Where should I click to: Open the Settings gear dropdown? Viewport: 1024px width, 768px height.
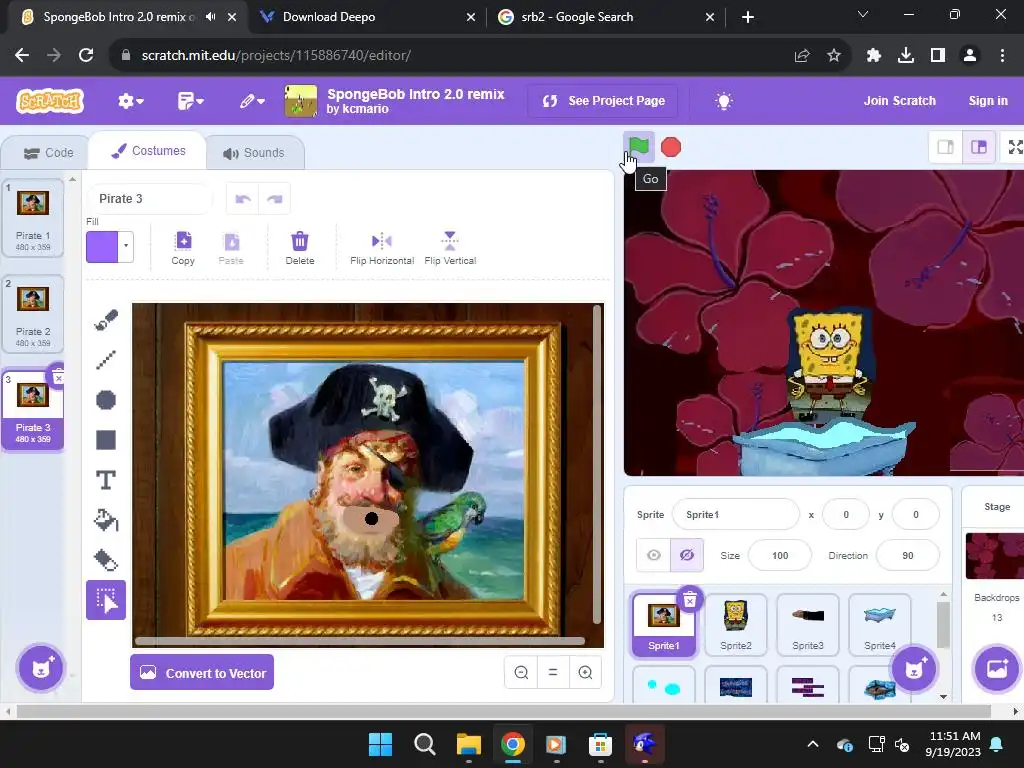pyautogui.click(x=131, y=101)
